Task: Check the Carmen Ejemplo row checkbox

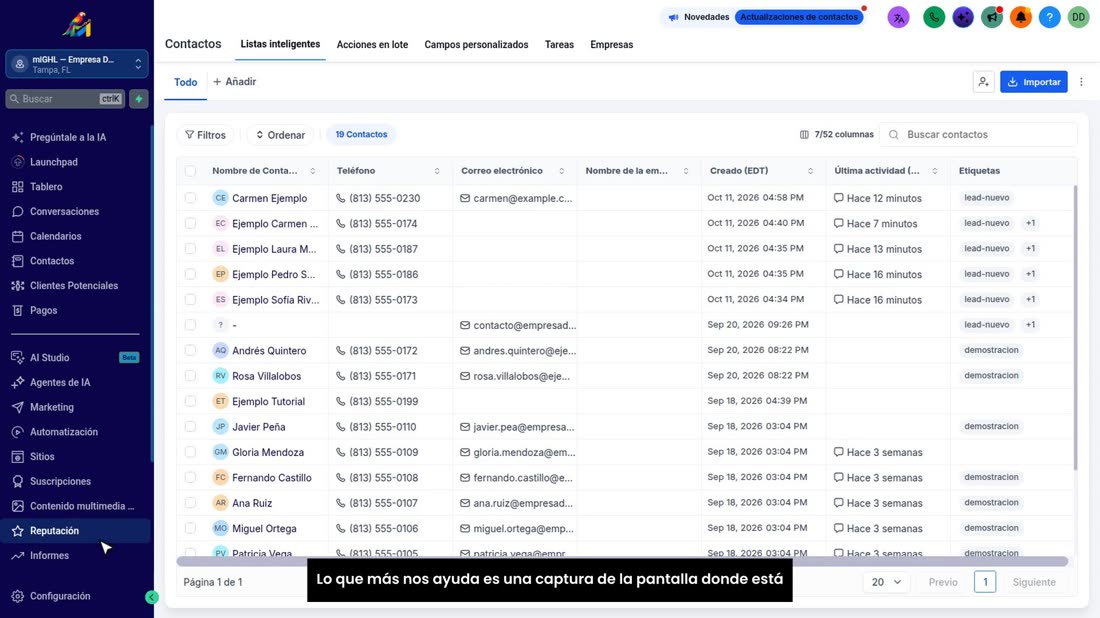Action: pos(191,199)
